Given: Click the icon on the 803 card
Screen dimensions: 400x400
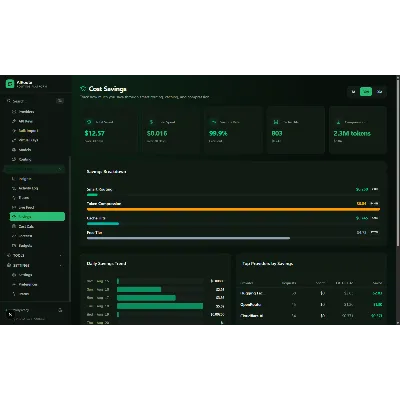Looking at the screenshot, I should pyautogui.click(x=276, y=122).
